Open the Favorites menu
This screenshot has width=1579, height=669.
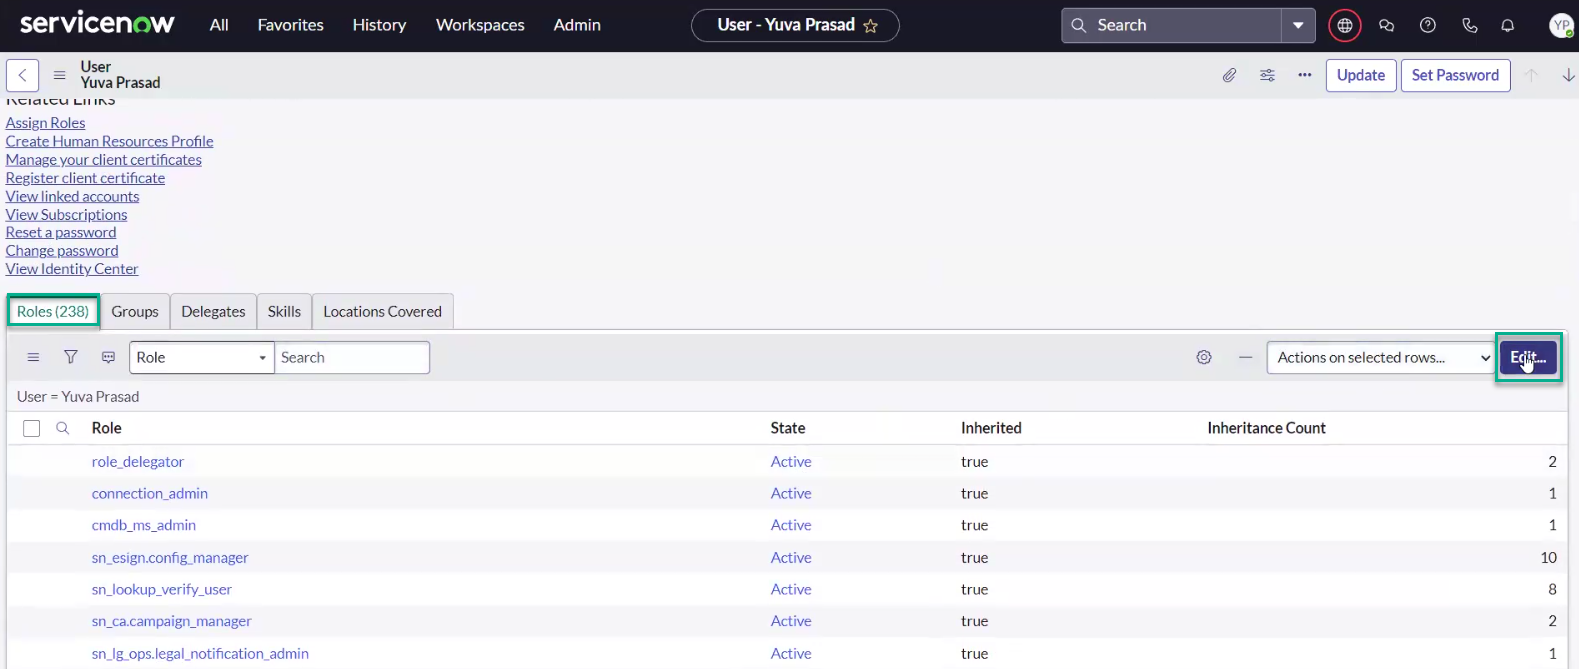(291, 25)
